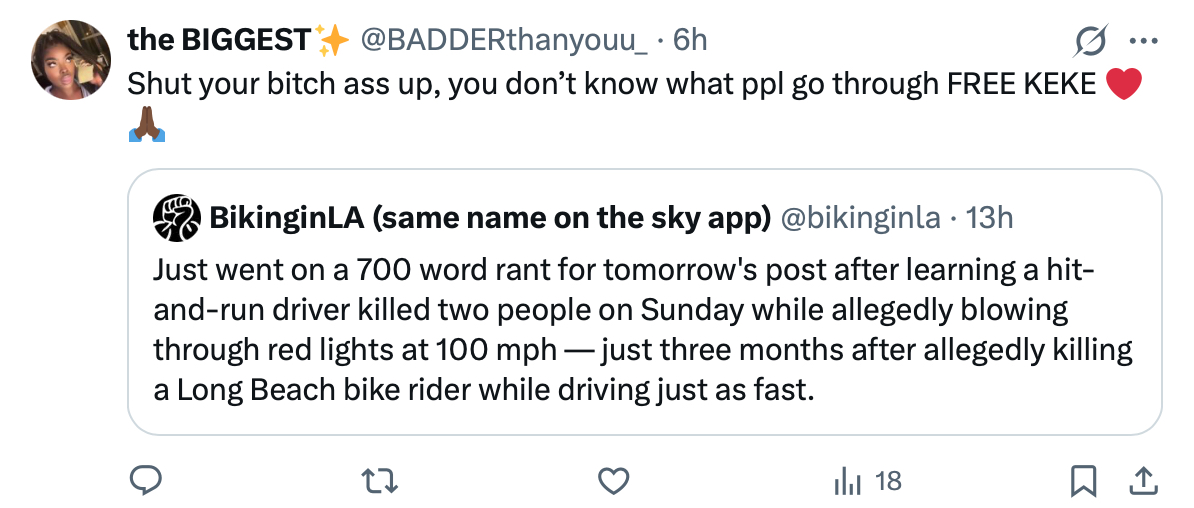Click the red heart emoji after FREE KEKE
The image size is (1194, 508).
tap(1124, 85)
